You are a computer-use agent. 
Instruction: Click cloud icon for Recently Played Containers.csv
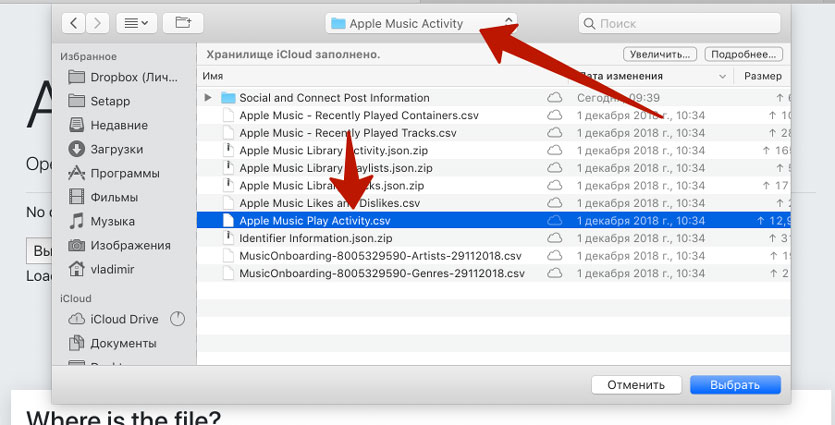pos(554,115)
